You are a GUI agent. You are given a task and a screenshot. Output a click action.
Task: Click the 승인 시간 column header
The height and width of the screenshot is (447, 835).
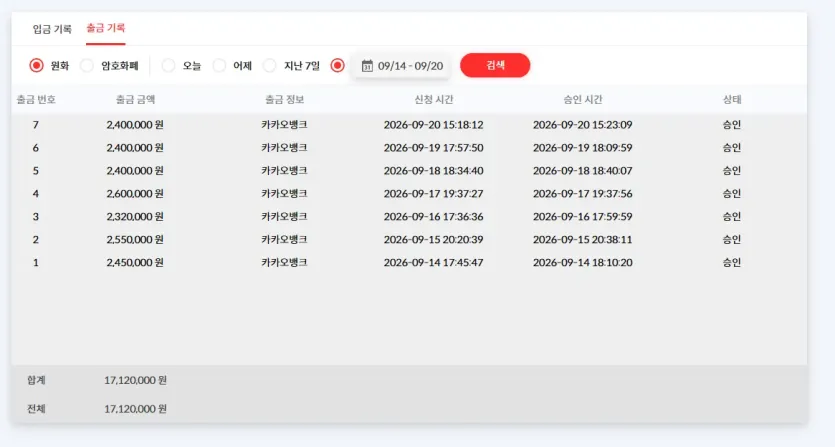[x=583, y=100]
